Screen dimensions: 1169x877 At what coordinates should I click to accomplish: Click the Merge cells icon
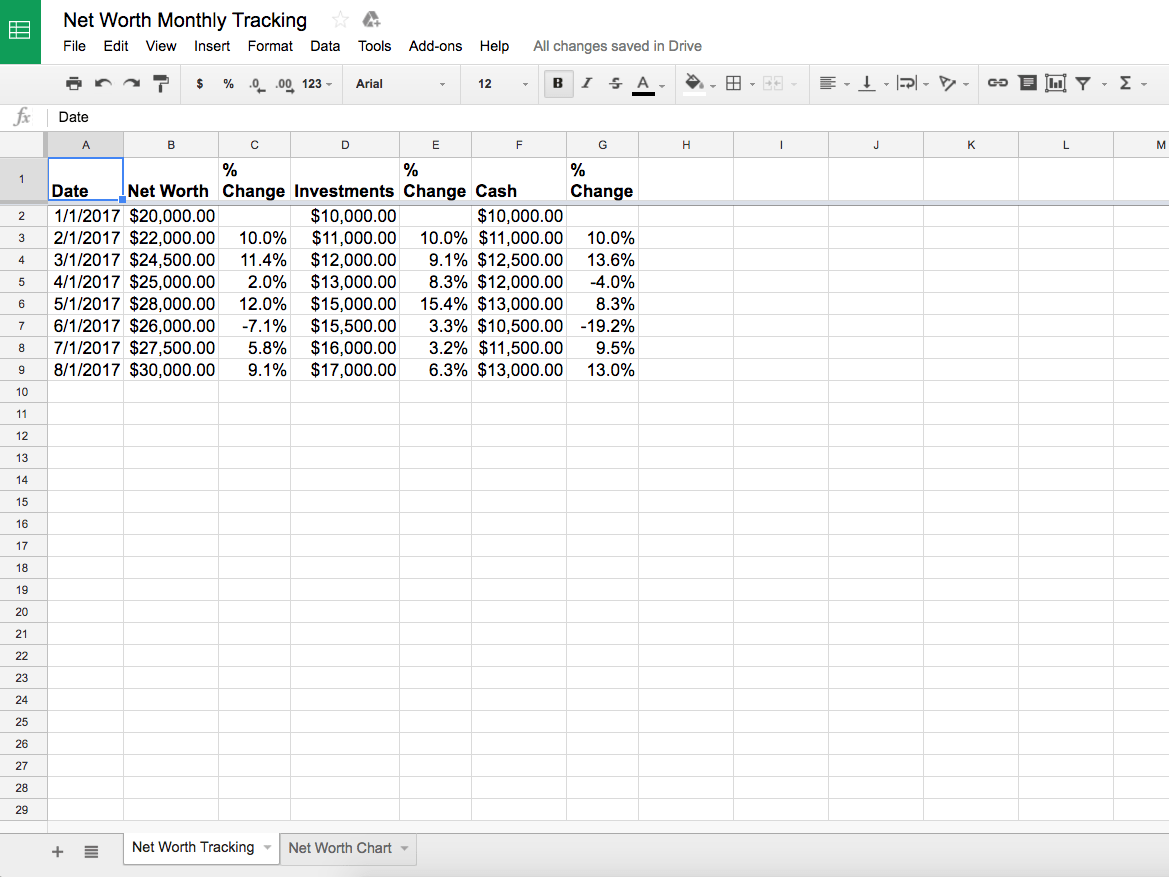(x=773, y=84)
